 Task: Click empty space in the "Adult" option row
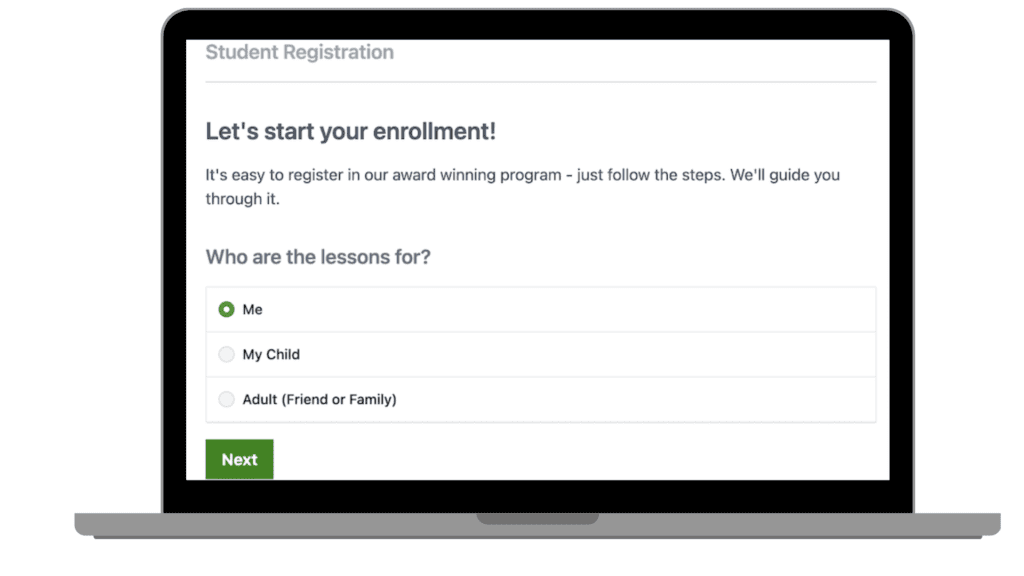point(650,400)
